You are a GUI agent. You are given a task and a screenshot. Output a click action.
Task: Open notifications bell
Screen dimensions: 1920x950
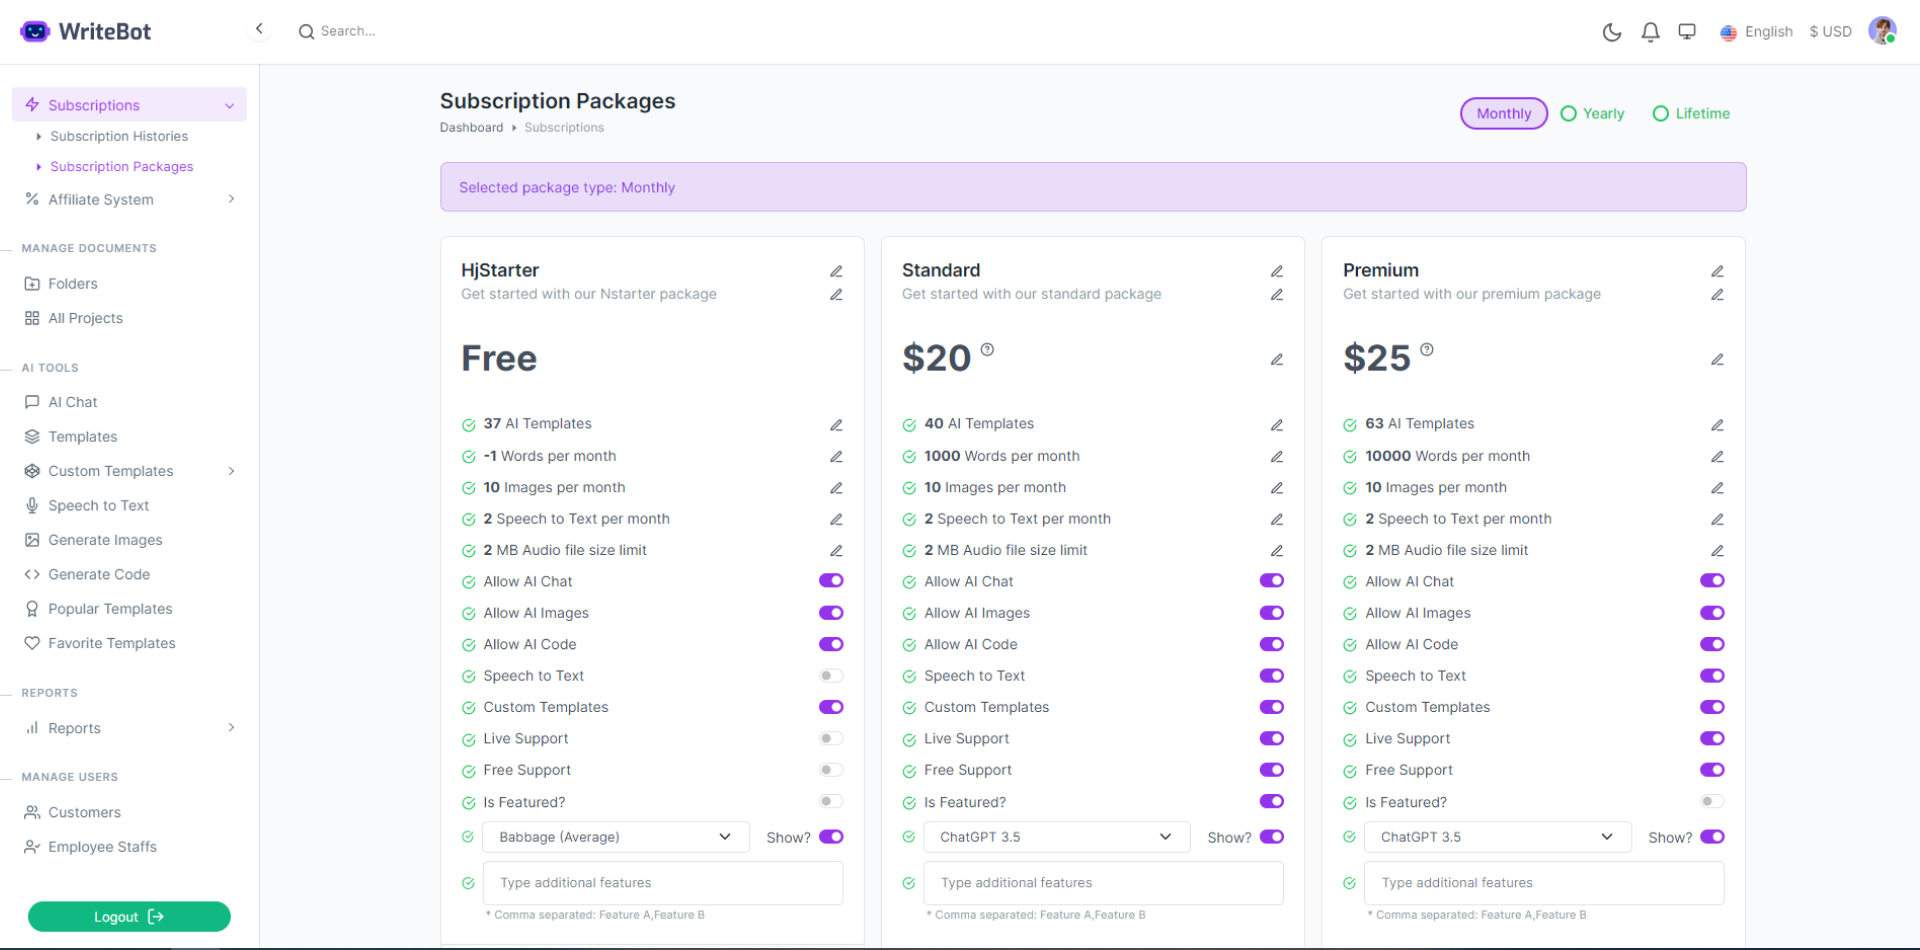[x=1650, y=32]
